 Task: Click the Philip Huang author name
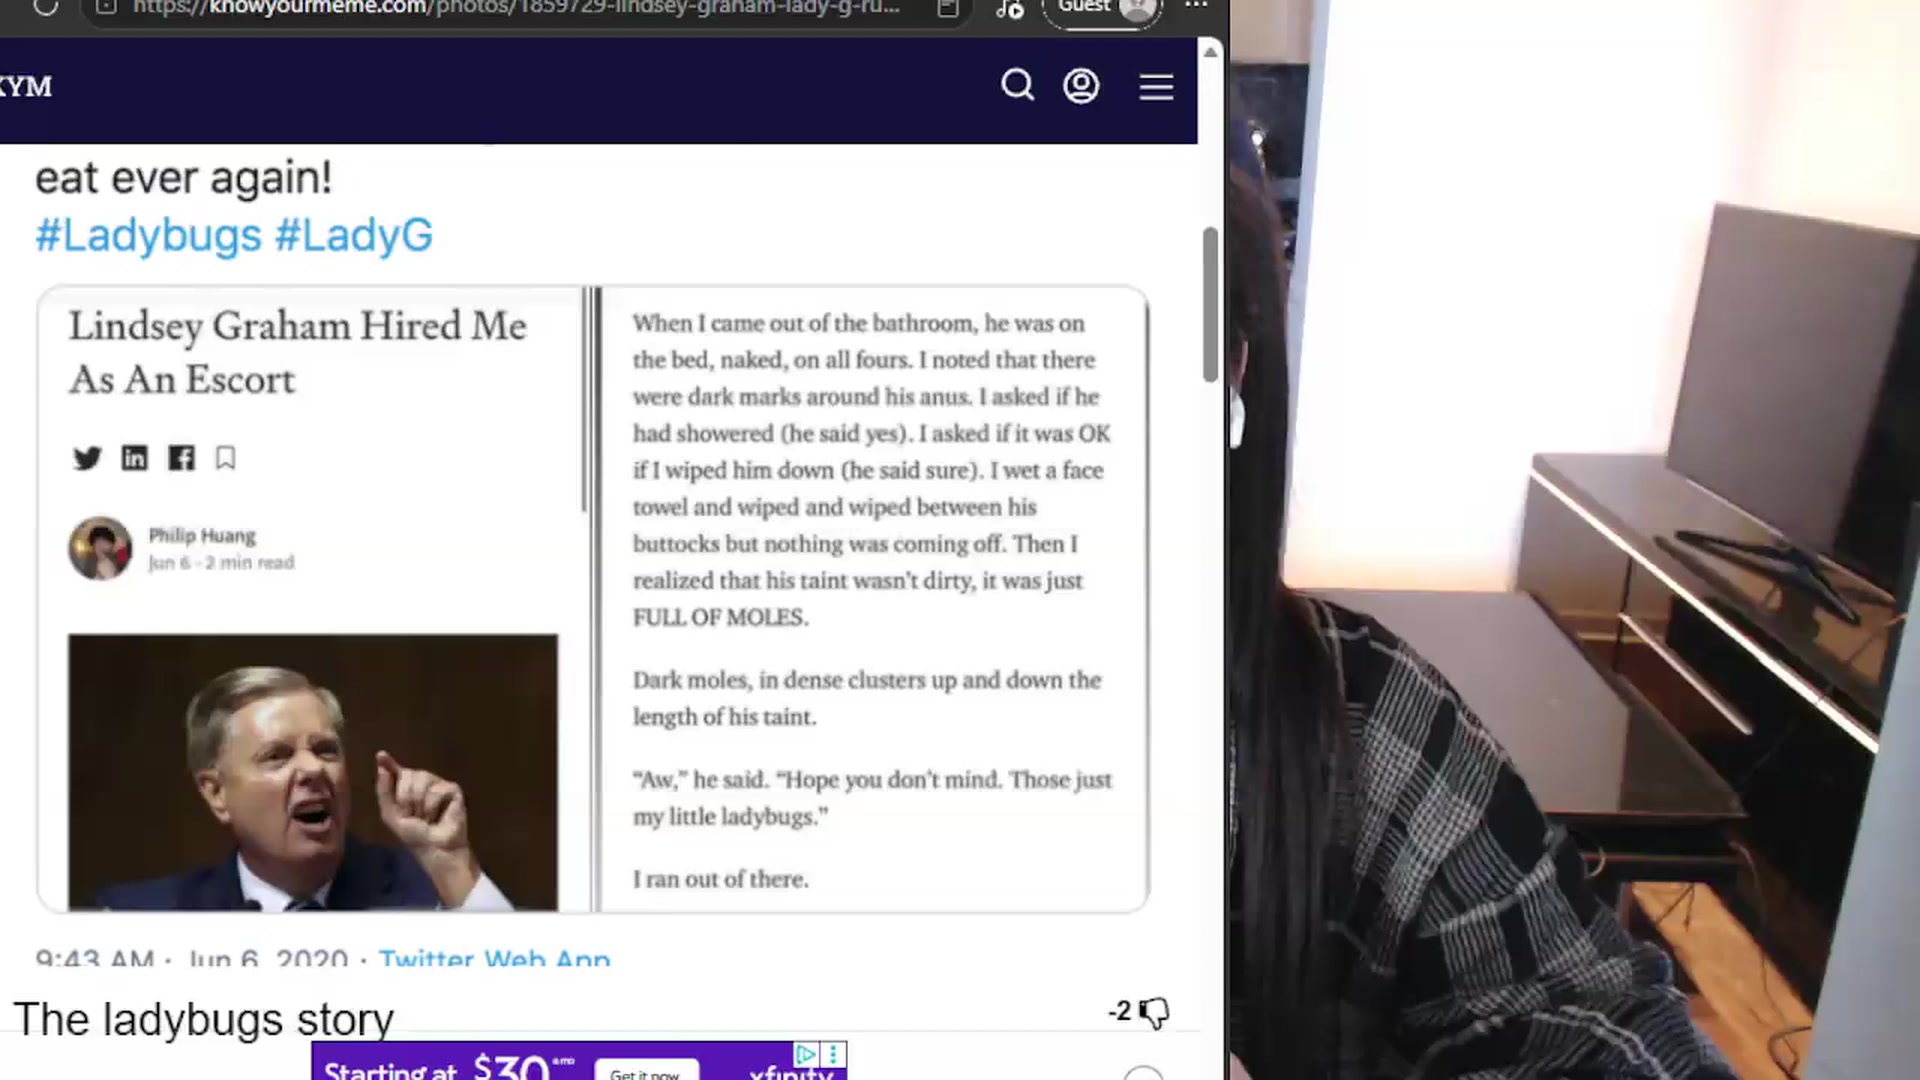coord(202,536)
